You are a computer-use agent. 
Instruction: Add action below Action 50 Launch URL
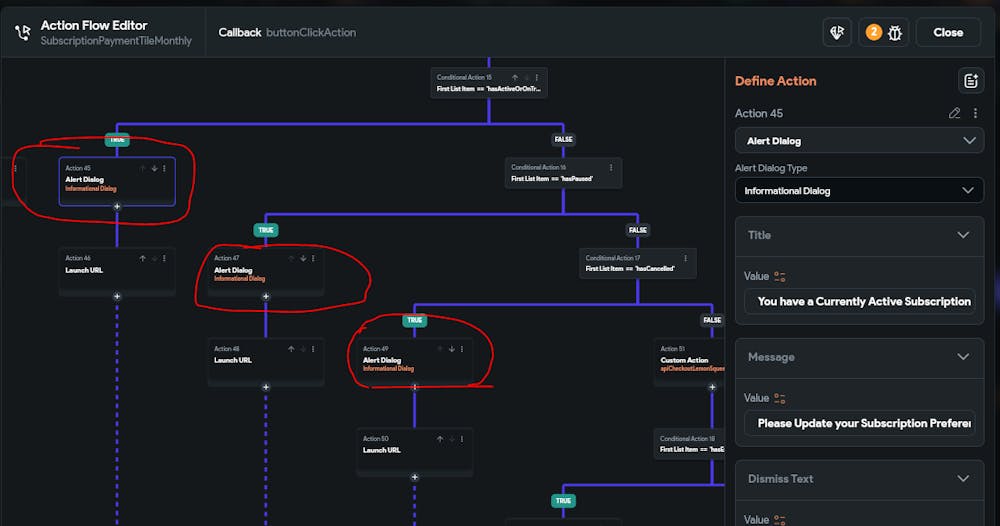[415, 477]
